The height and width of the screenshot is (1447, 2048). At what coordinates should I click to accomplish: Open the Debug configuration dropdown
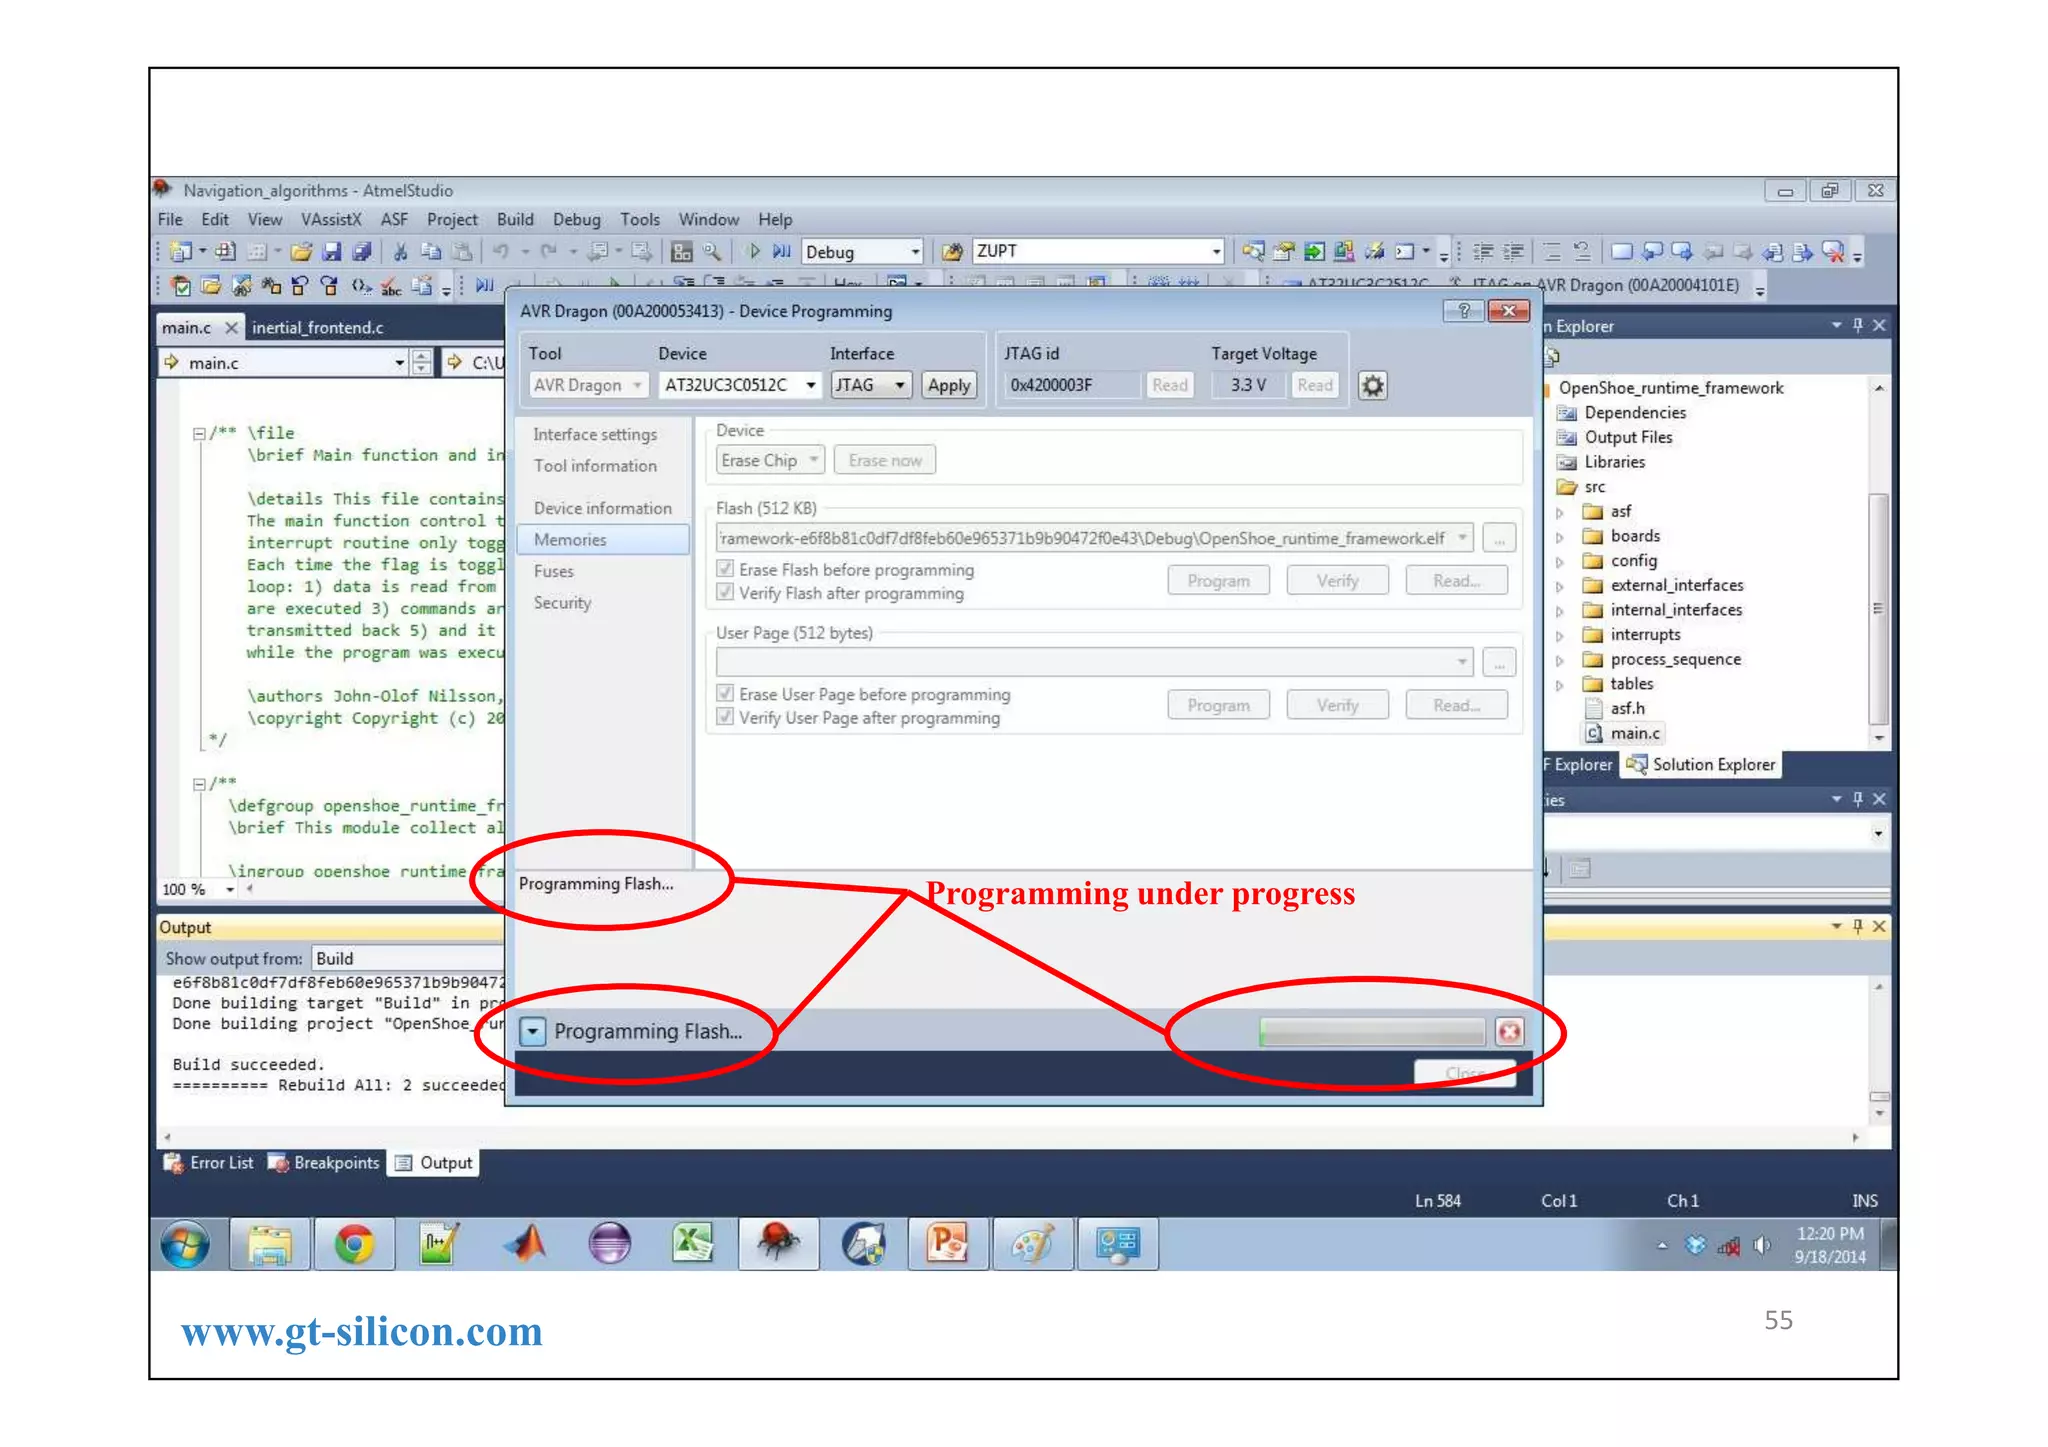point(914,252)
